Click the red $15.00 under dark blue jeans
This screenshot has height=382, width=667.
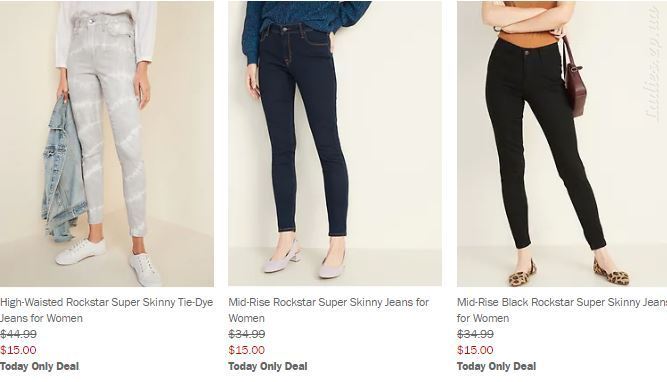247,350
